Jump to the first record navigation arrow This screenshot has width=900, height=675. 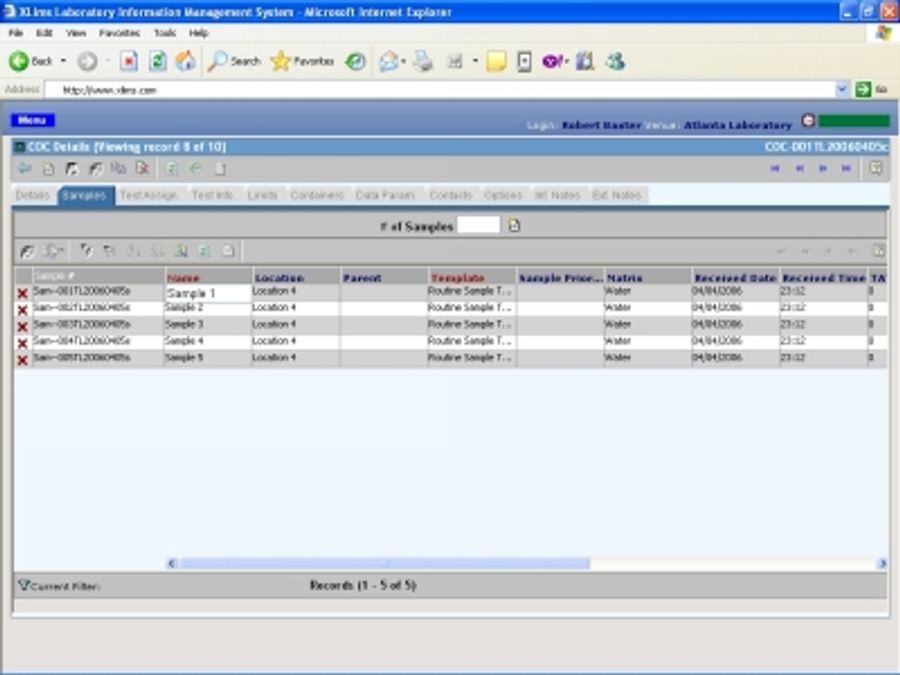point(775,168)
